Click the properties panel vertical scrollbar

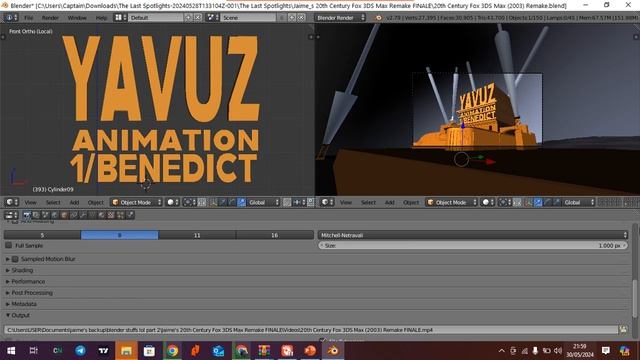pyautogui.click(x=634, y=298)
